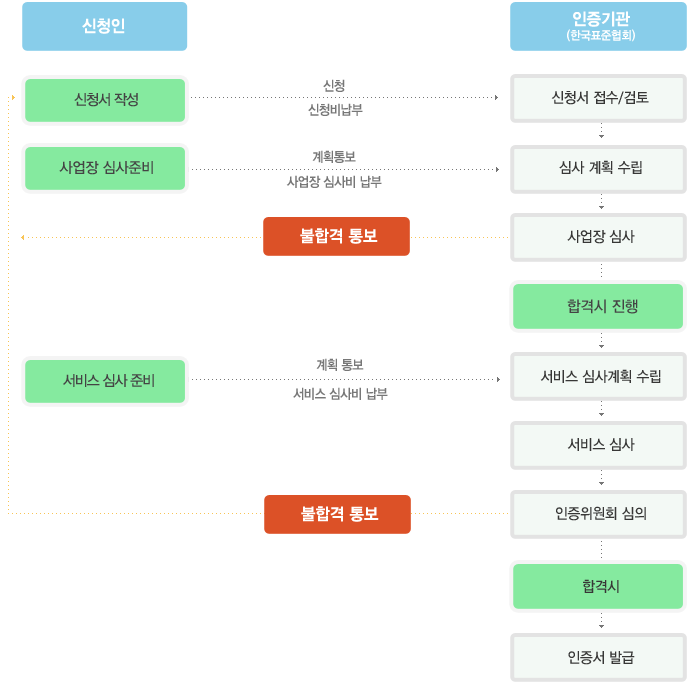Click the 사업장 심사 box

598,237
